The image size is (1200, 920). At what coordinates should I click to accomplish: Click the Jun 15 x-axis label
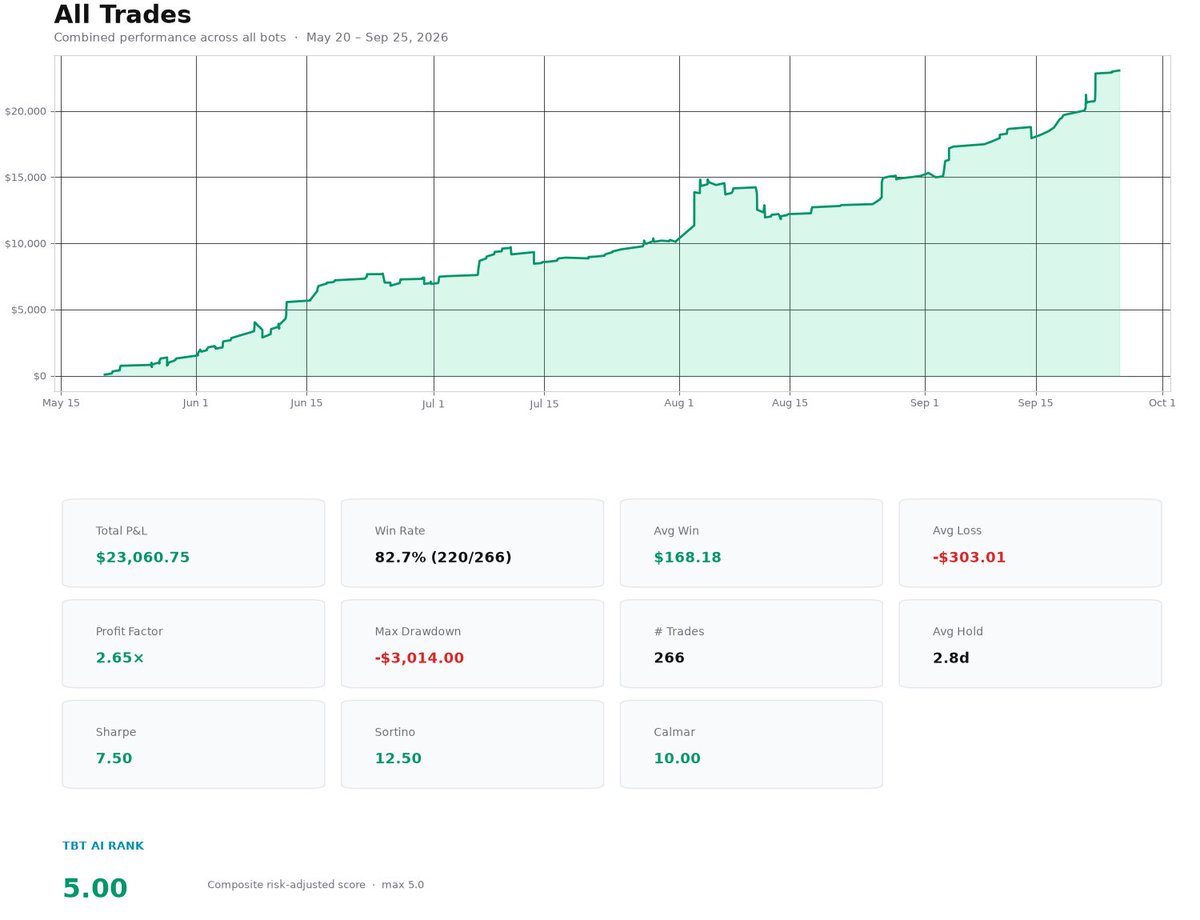306,403
